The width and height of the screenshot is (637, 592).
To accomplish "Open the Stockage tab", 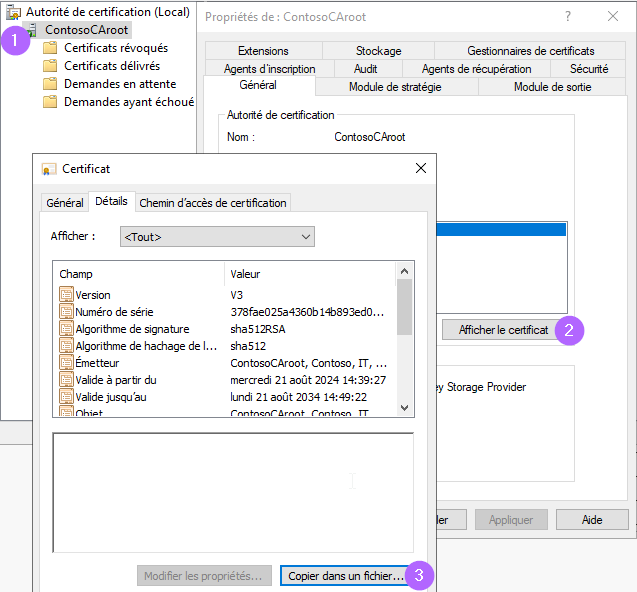I will tap(378, 51).
